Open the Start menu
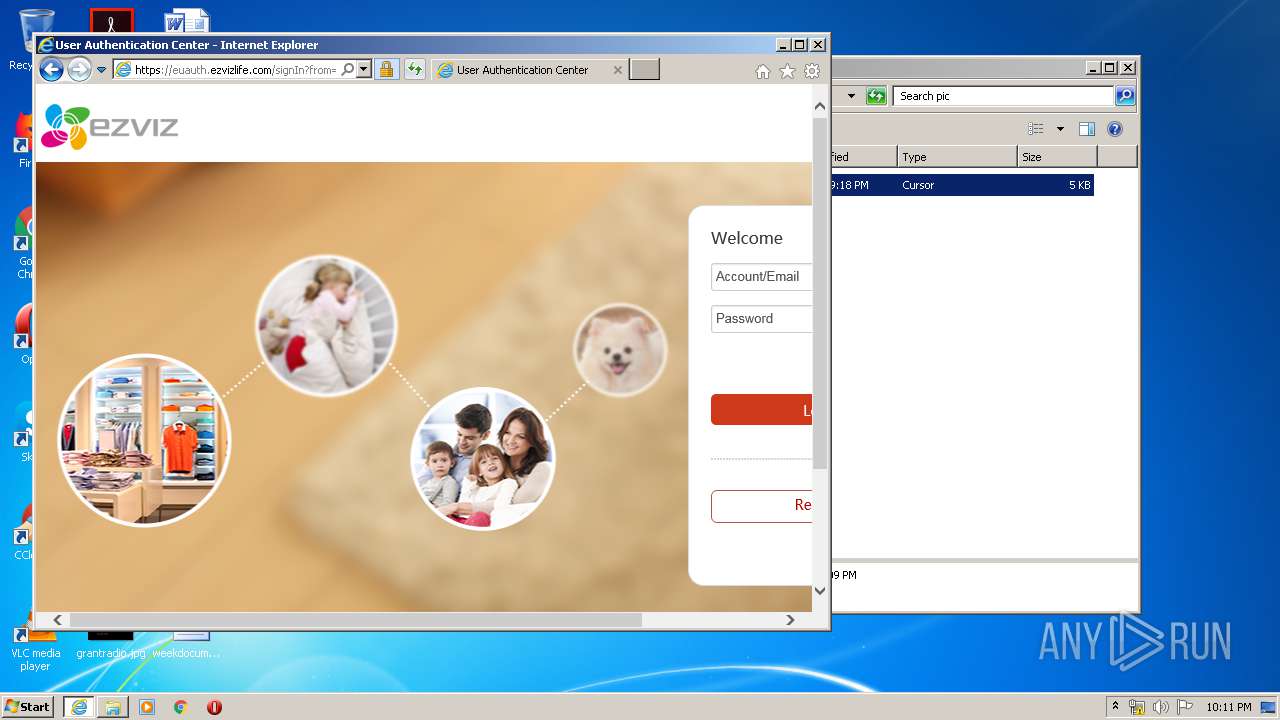The image size is (1280, 720). pos(28,707)
